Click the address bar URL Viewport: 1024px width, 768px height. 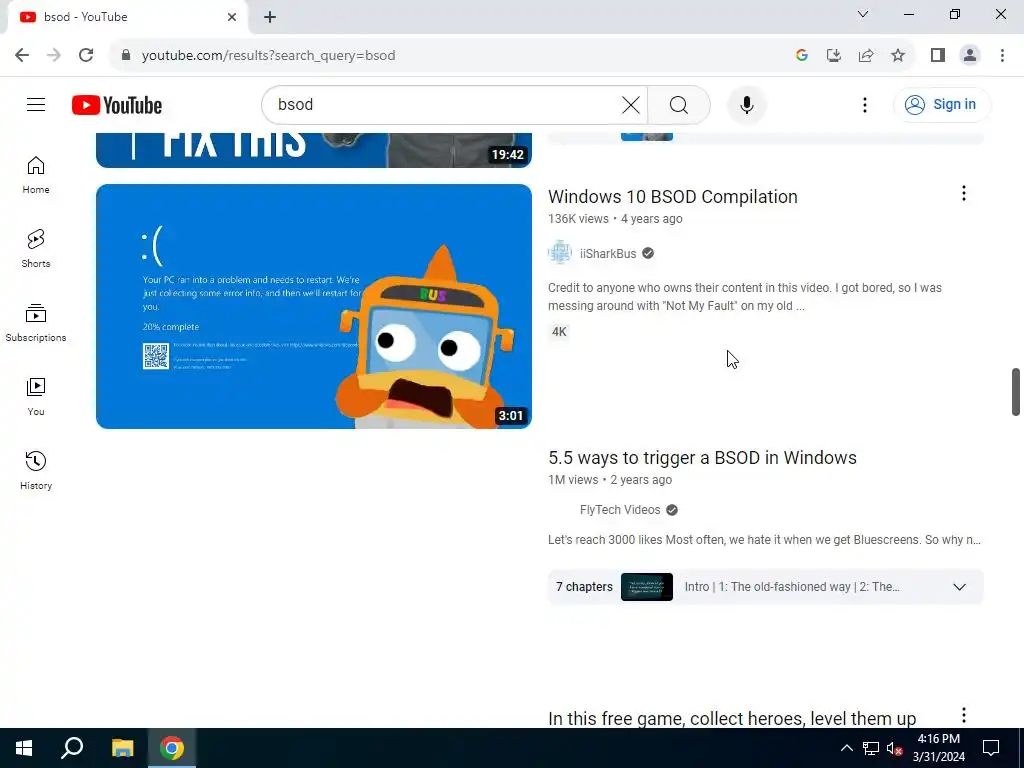pyautogui.click(x=268, y=56)
